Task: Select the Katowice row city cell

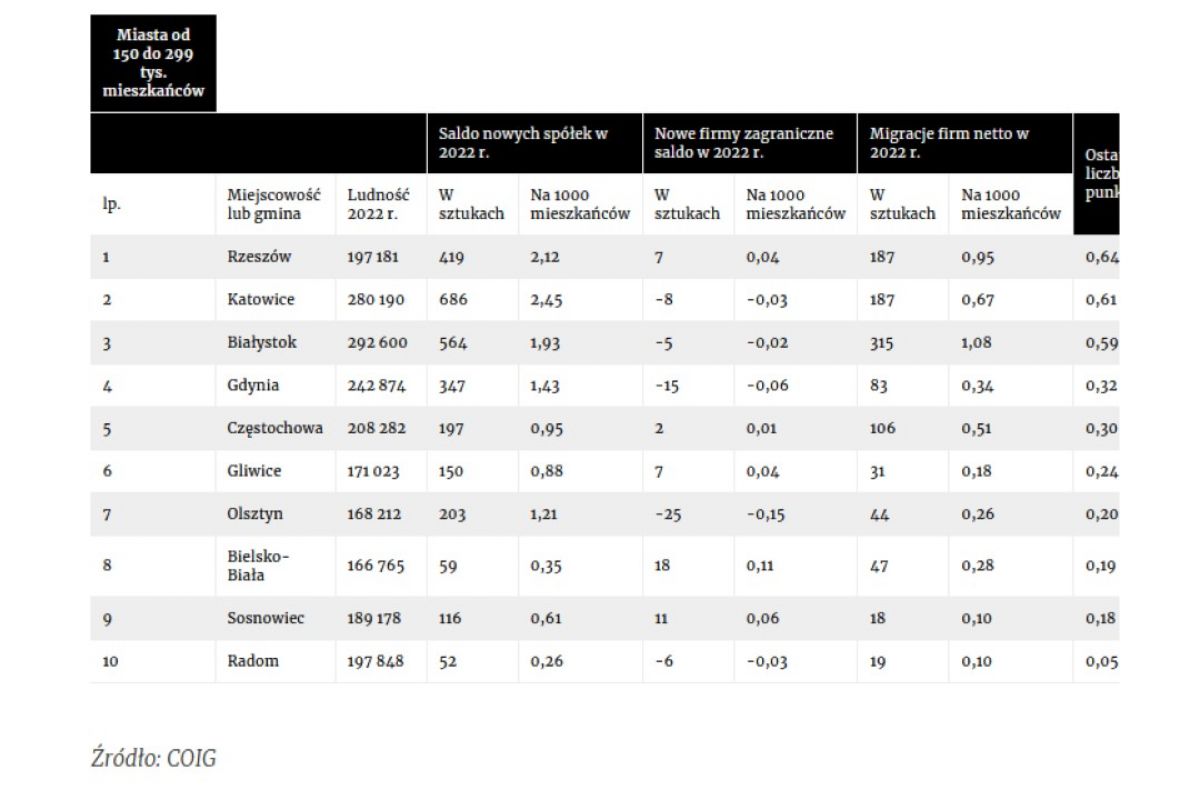Action: point(261,300)
